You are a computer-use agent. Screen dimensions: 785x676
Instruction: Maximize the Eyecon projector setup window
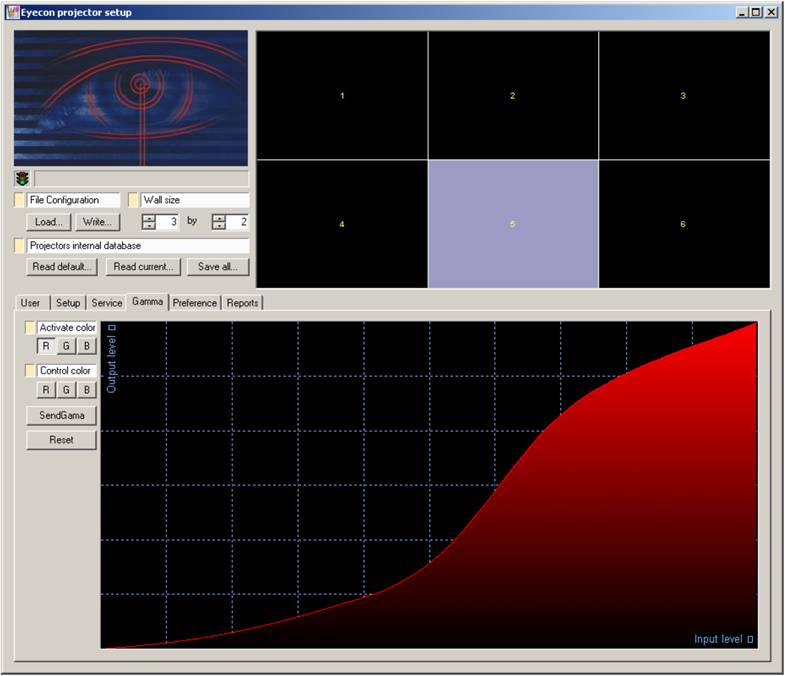[756, 12]
